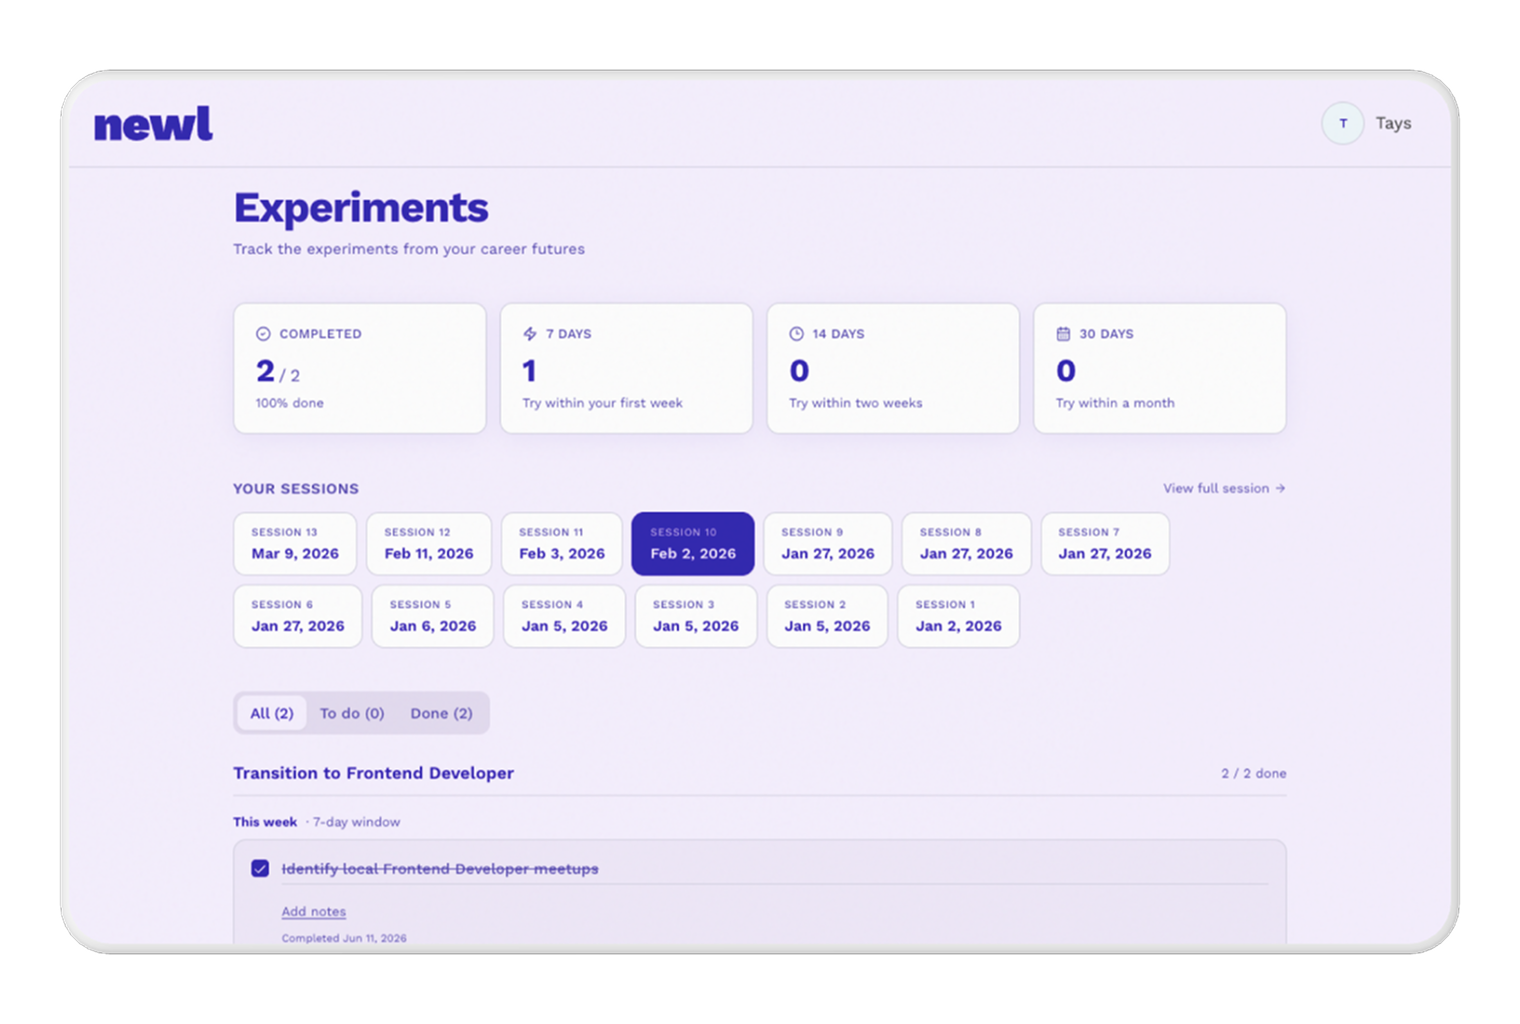1520x1024 pixels.
Task: Uncheck Identify local Frontend Developer meetups
Action: click(x=260, y=868)
